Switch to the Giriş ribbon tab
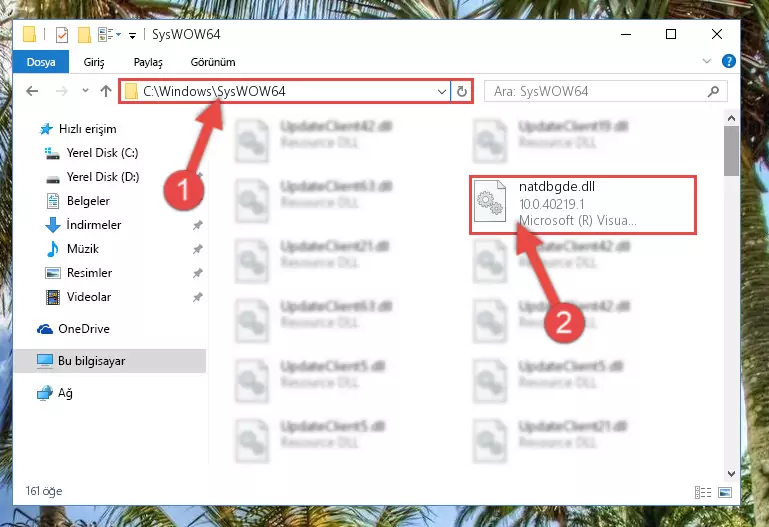769x527 pixels. click(94, 62)
